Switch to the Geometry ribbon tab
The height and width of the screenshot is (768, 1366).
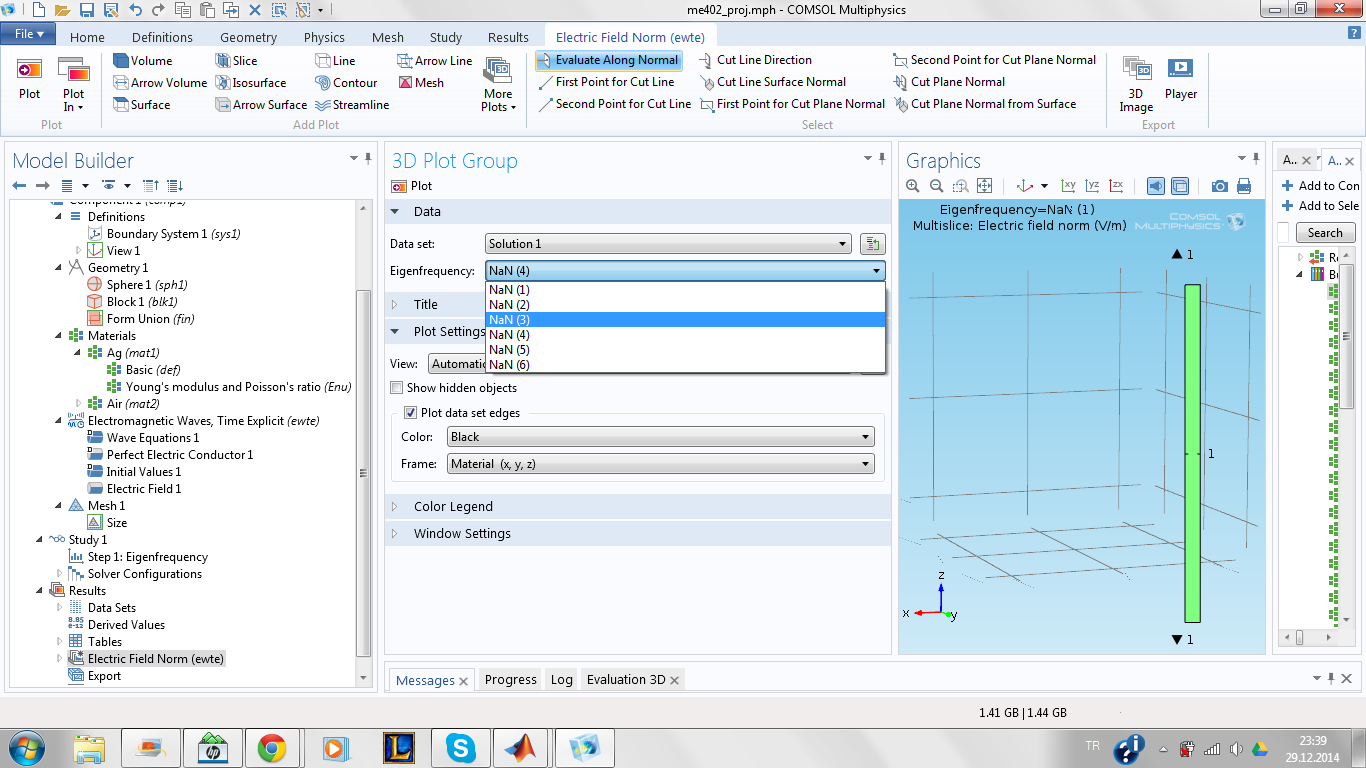click(248, 37)
